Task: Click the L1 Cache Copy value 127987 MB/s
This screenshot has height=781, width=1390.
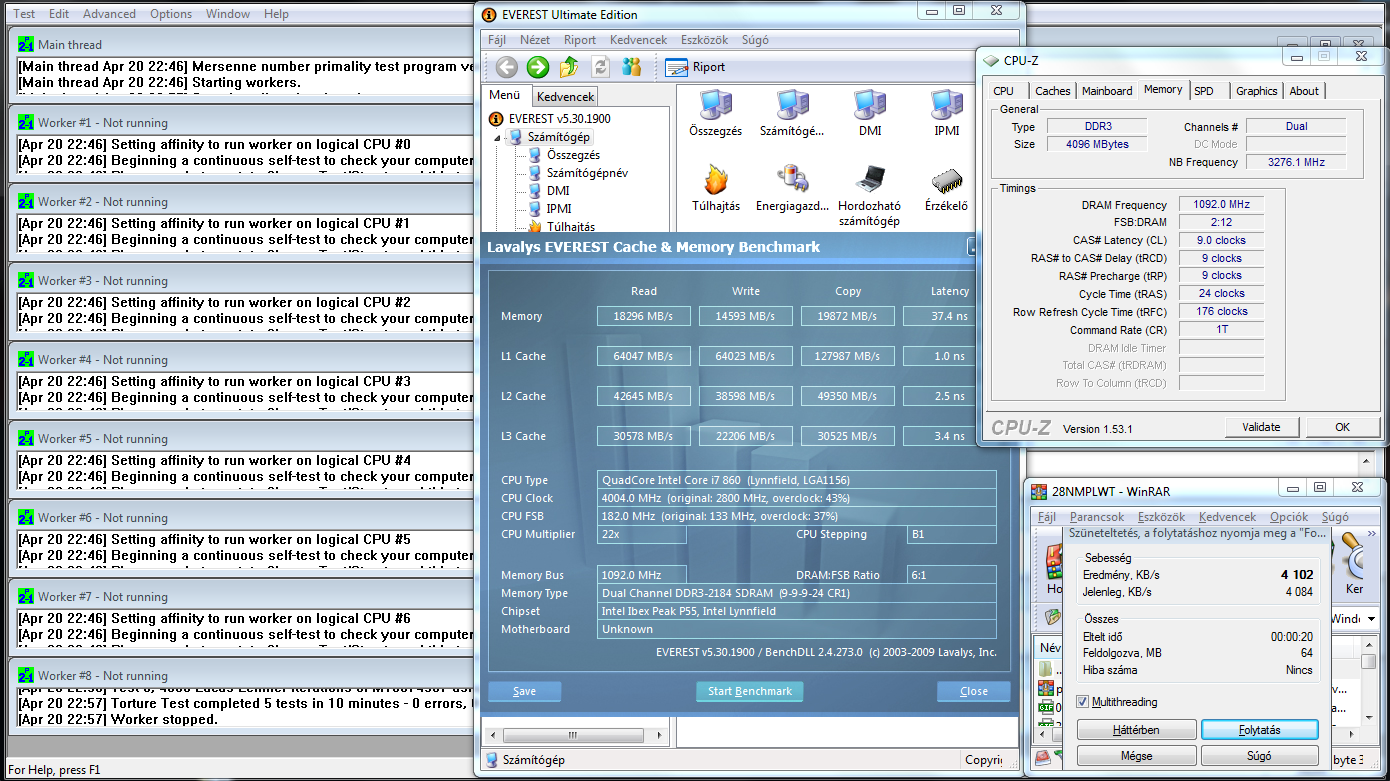Action: (x=848, y=356)
